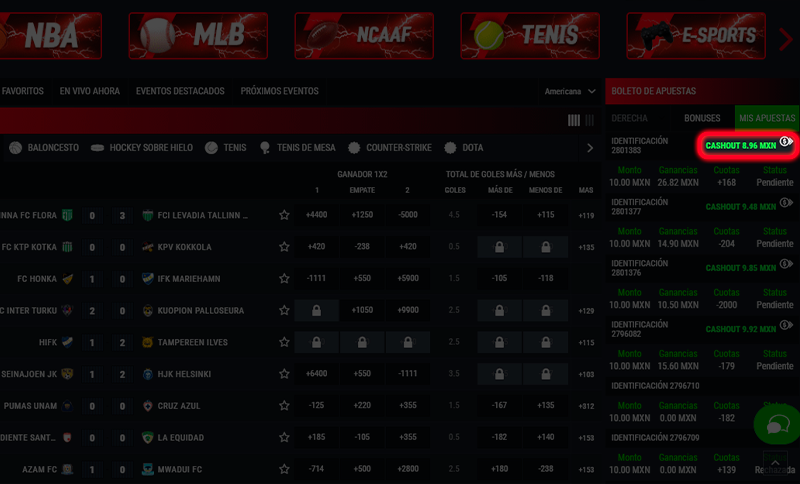Expand +129 more markets for Kuopion match
Viewport: 800px width, 484px height.
pos(586,311)
